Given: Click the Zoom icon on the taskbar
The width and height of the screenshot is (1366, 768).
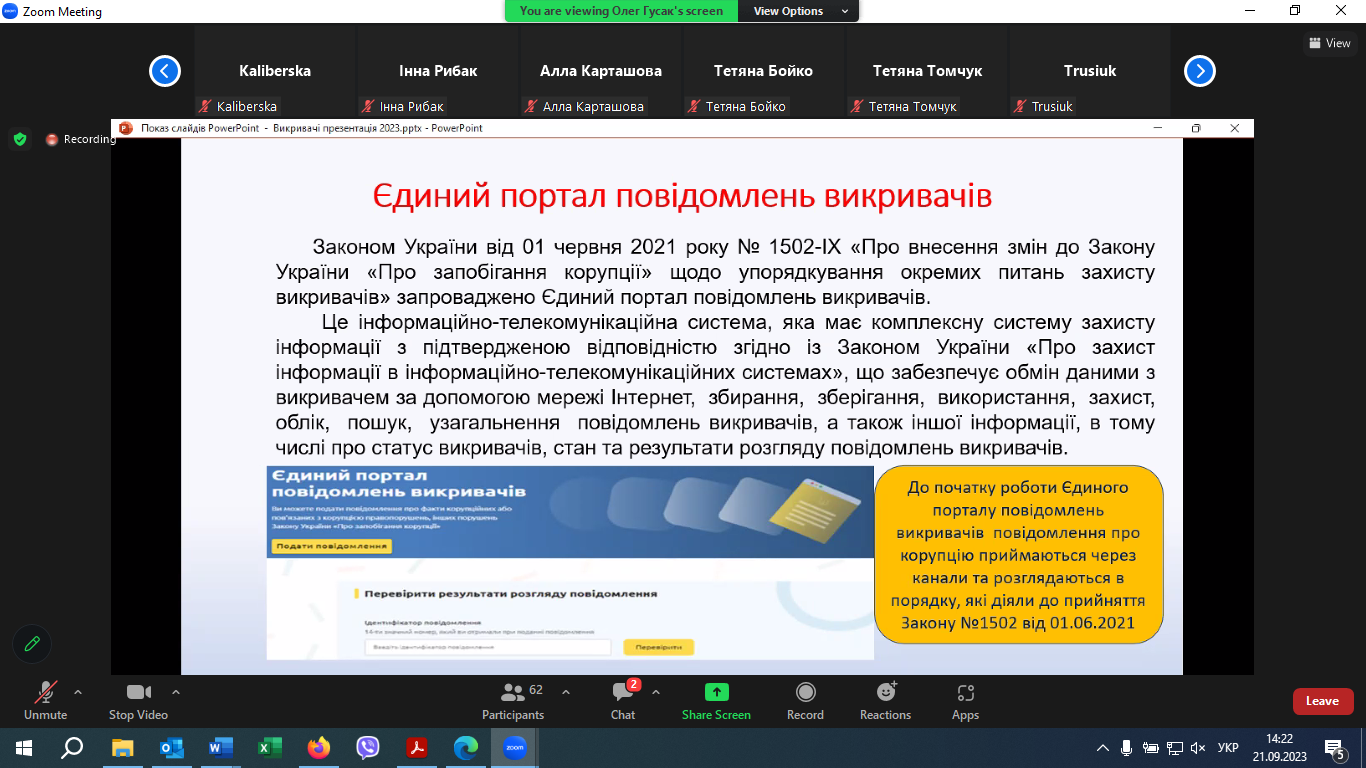Looking at the screenshot, I should click(514, 747).
